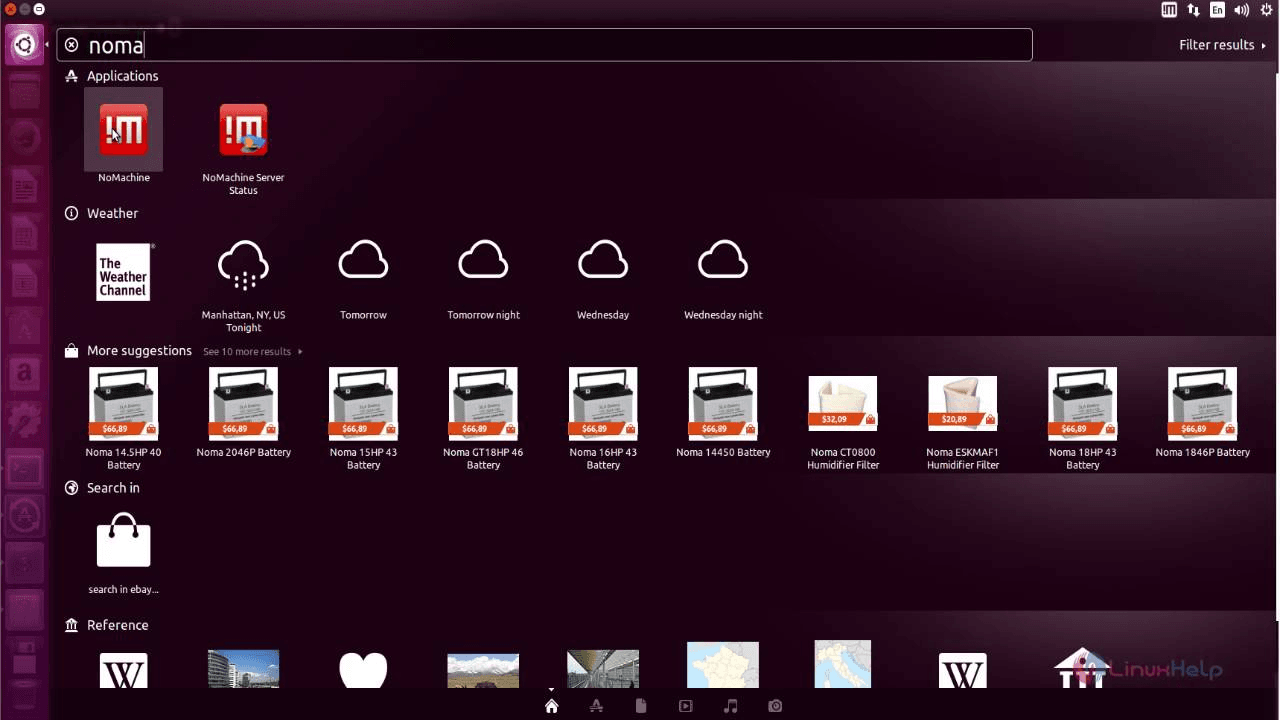This screenshot has height=720, width=1280.
Task: Open the Tomorrow night forecast
Action: [x=483, y=261]
